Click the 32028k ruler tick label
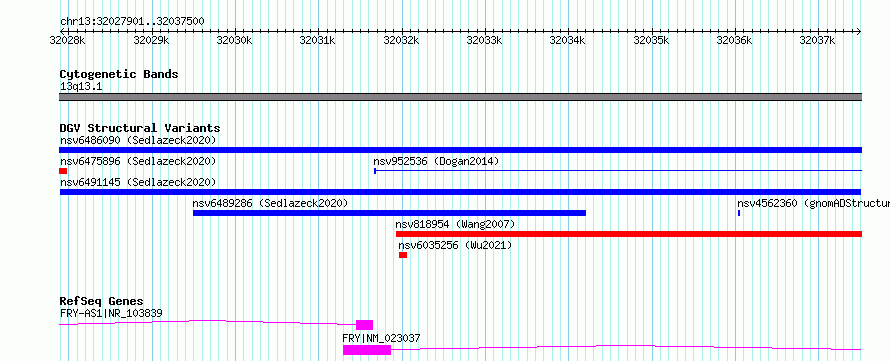This screenshot has width=890, height=361. pyautogui.click(x=68, y=40)
